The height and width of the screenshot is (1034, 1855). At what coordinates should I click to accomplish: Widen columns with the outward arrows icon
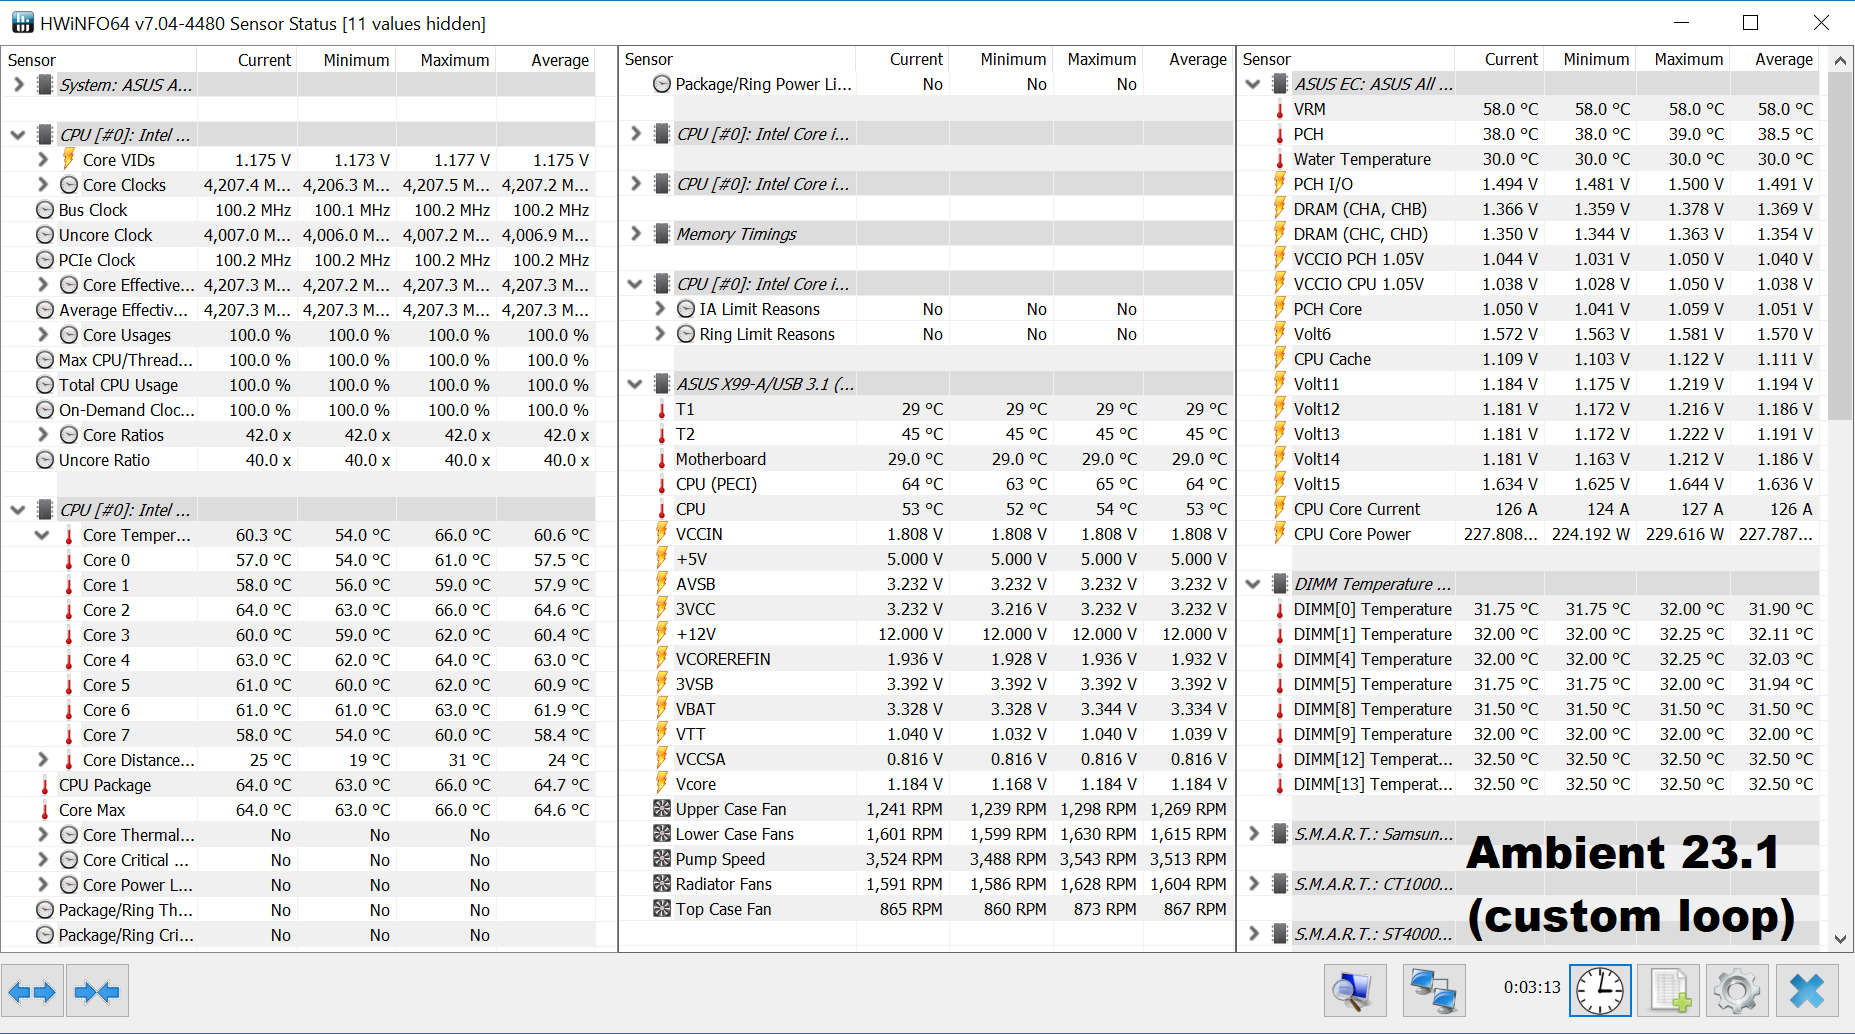33,990
